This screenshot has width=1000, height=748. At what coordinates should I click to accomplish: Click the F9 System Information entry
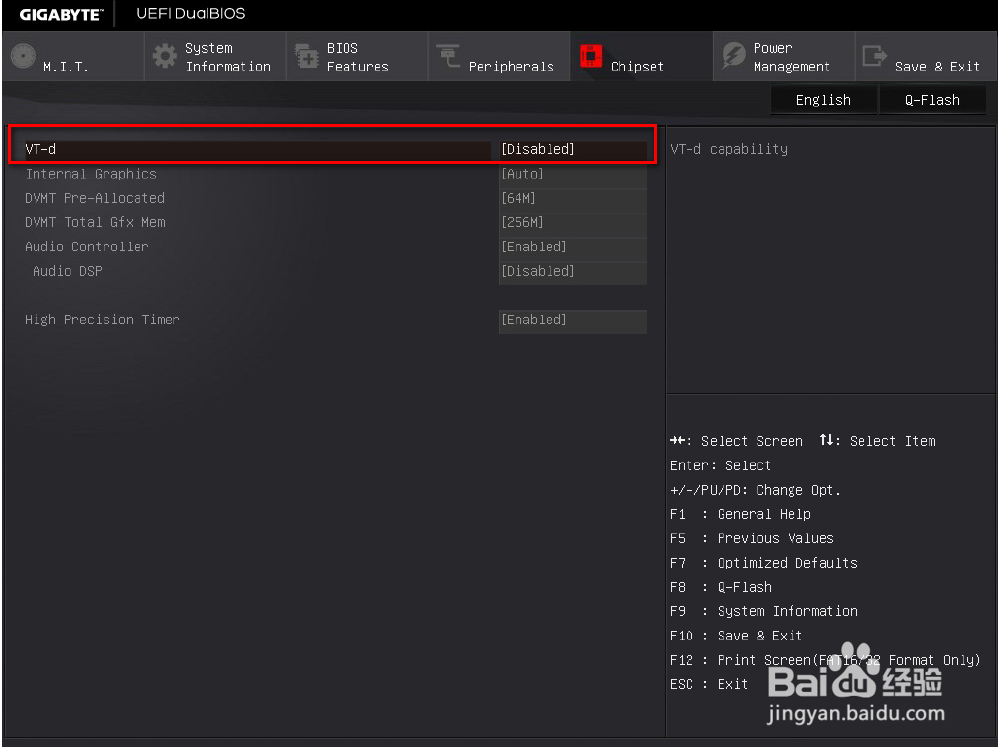(x=764, y=612)
